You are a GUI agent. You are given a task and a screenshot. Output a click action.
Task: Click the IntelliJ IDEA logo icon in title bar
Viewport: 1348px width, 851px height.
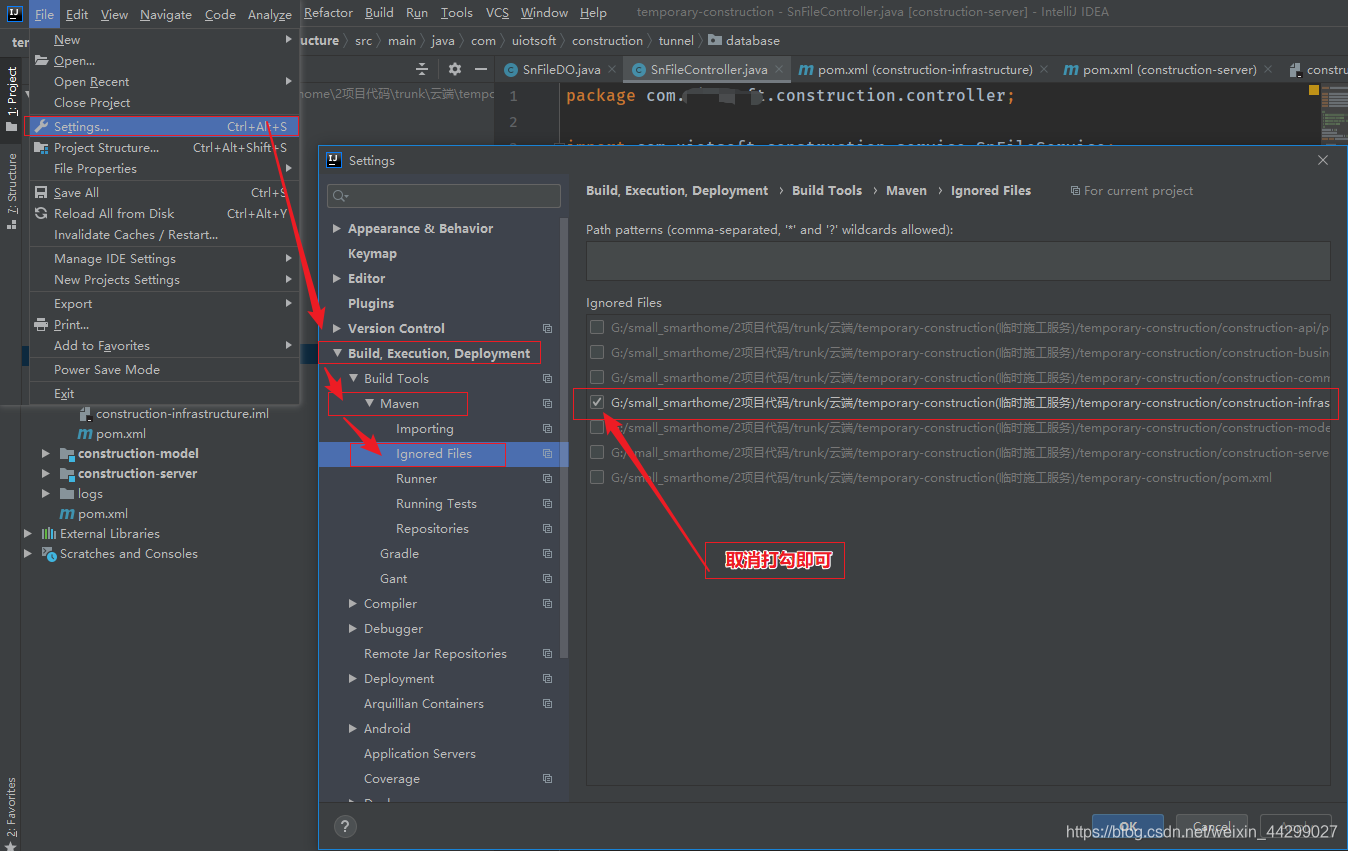[15, 13]
